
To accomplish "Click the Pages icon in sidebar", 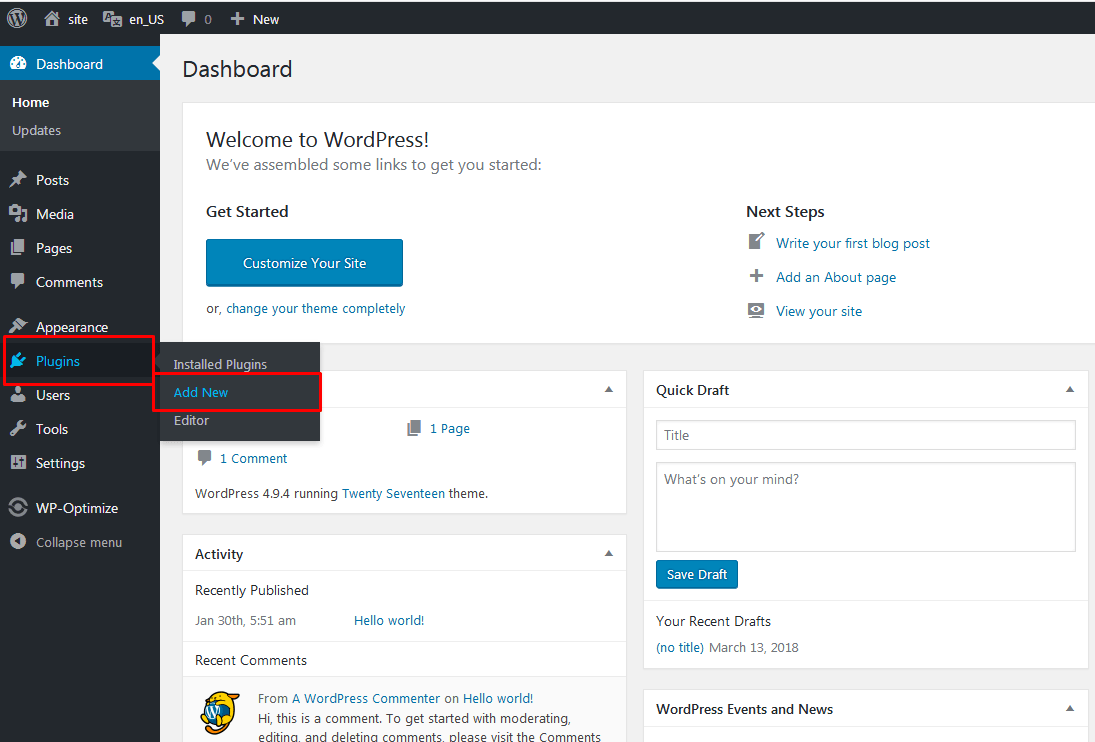I will pyautogui.click(x=18, y=247).
